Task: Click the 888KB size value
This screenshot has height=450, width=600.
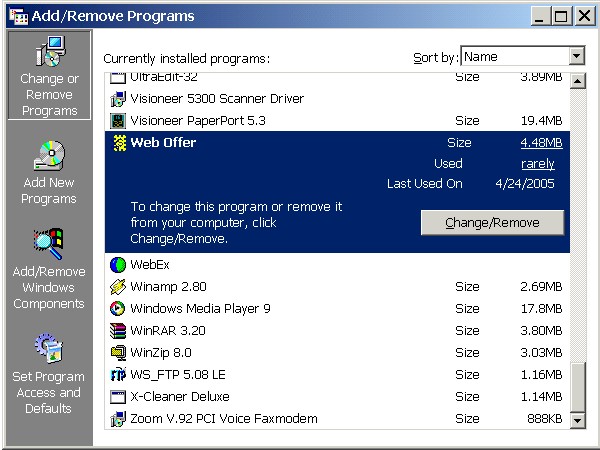Action: 545,419
